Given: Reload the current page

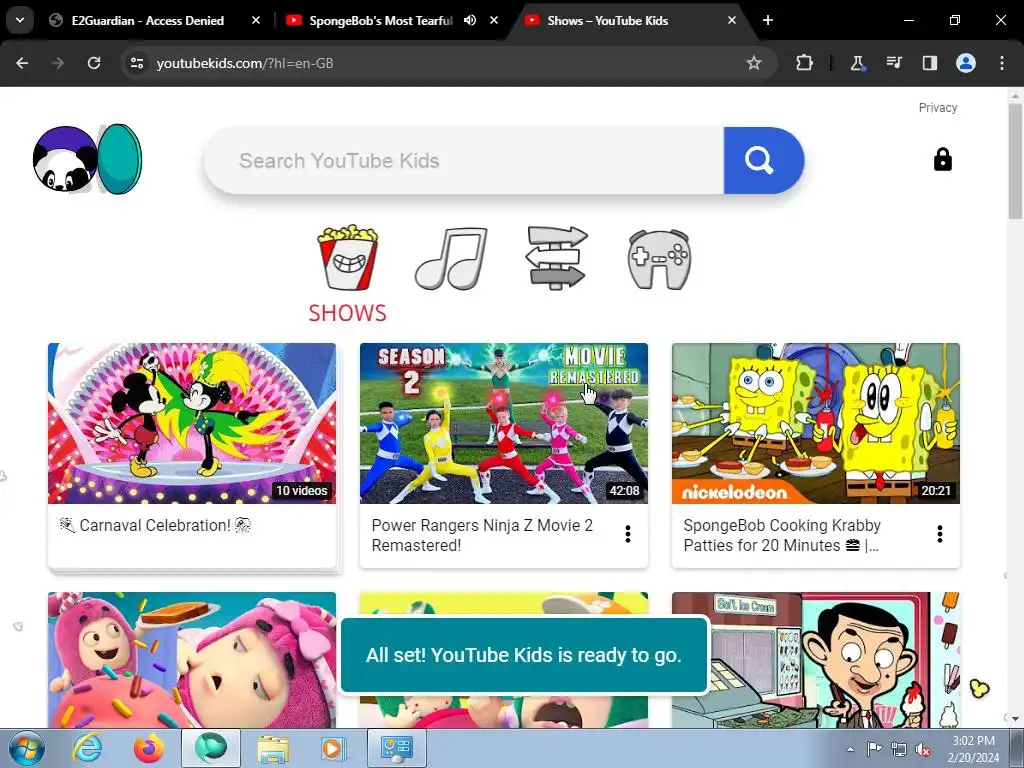Looking at the screenshot, I should (94, 63).
